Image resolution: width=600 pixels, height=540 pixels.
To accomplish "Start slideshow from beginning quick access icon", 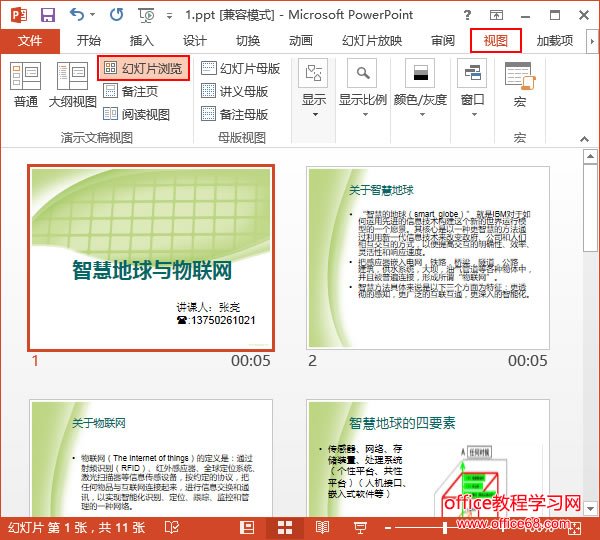I will [x=146, y=15].
